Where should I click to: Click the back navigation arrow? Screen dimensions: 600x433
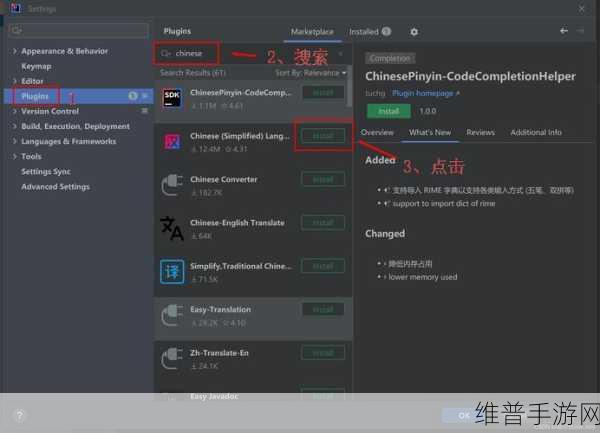[x=564, y=31]
